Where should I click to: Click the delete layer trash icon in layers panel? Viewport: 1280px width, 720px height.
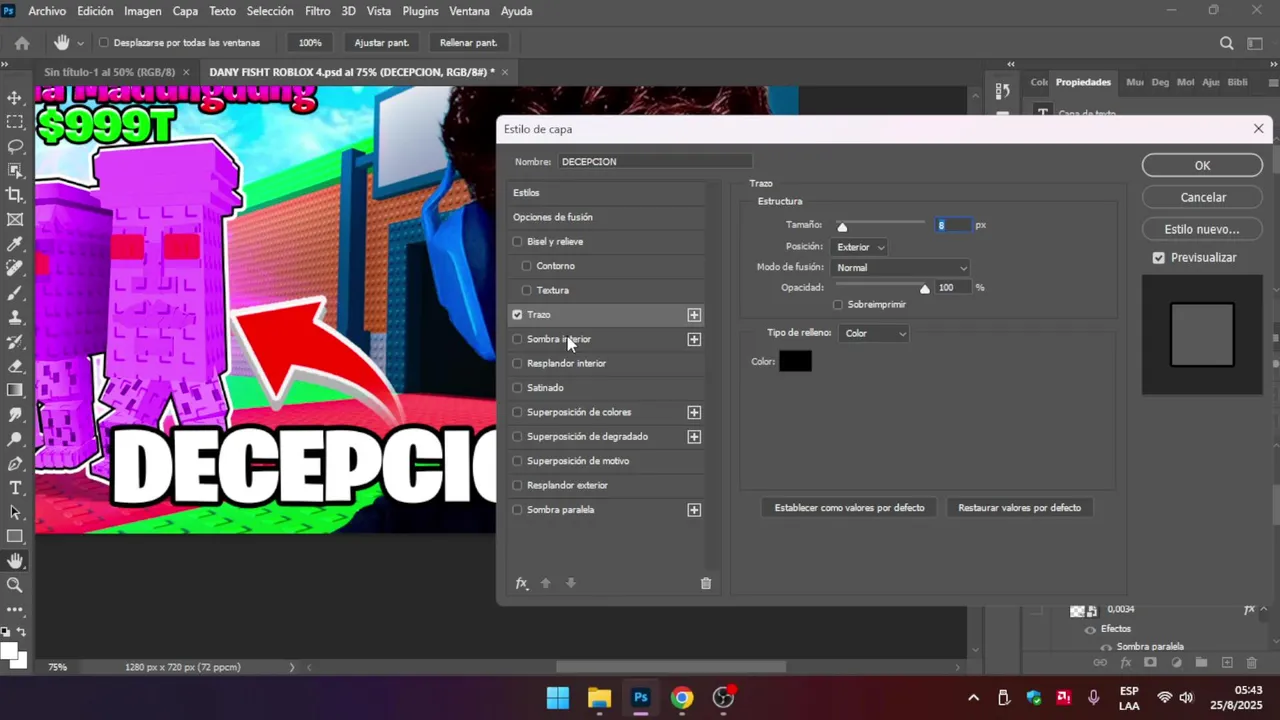(x=1252, y=662)
